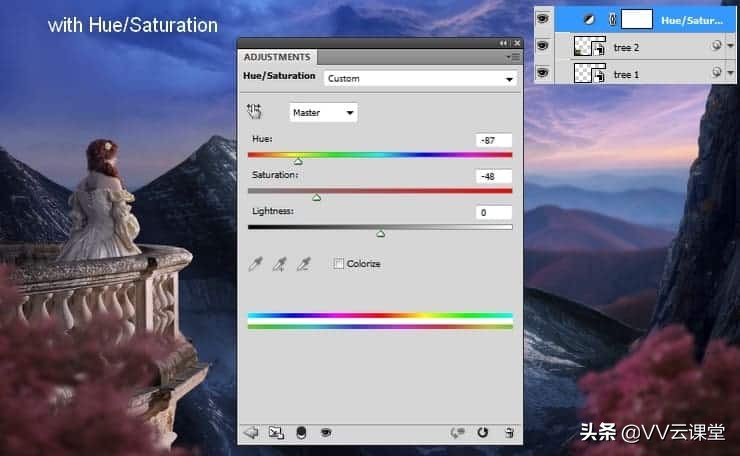Screen dimensions: 740x456
Task: Reset adjustment to defaults icon
Action: coord(483,432)
